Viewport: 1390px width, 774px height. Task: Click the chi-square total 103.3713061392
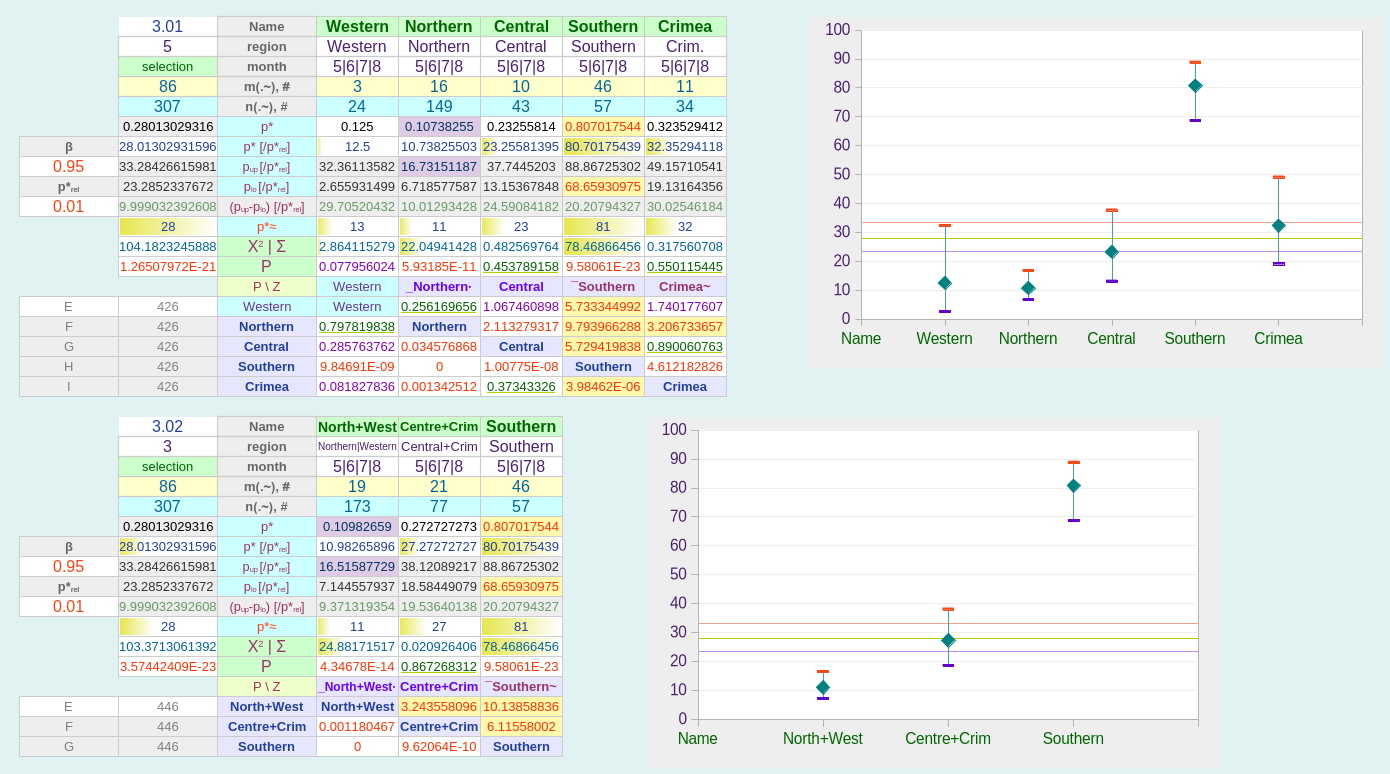(168, 647)
